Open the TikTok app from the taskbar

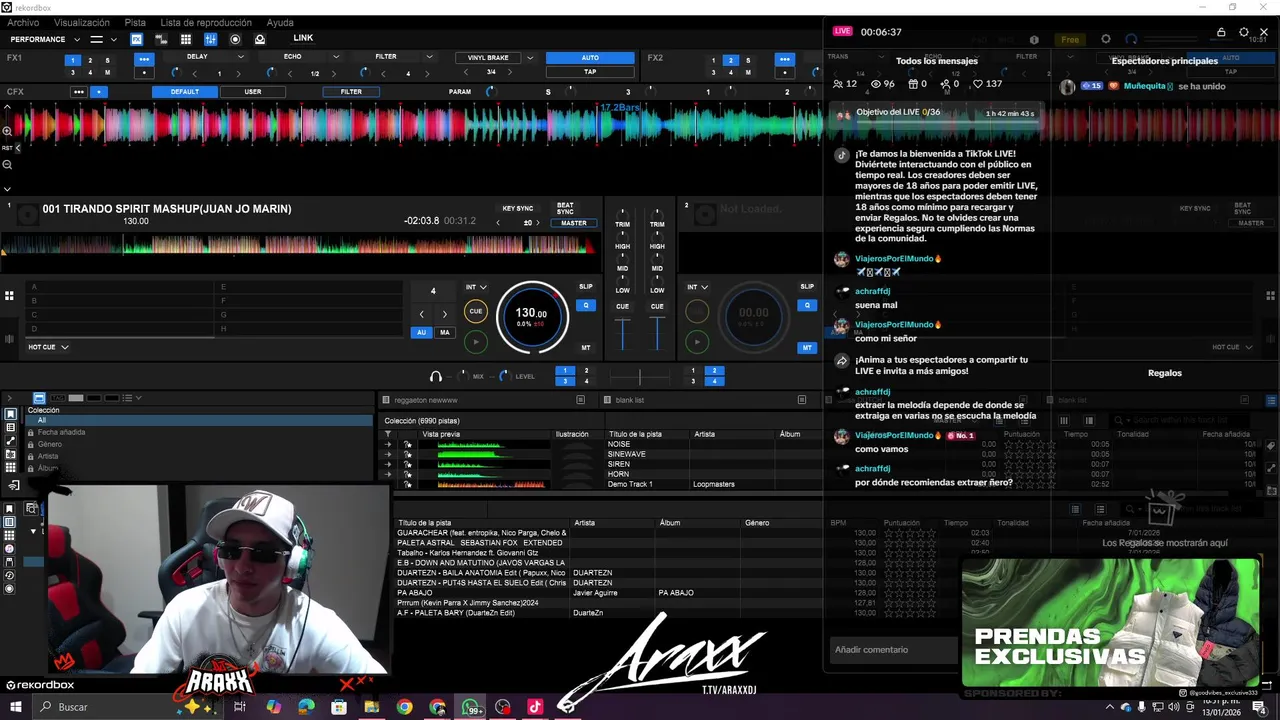(535, 707)
